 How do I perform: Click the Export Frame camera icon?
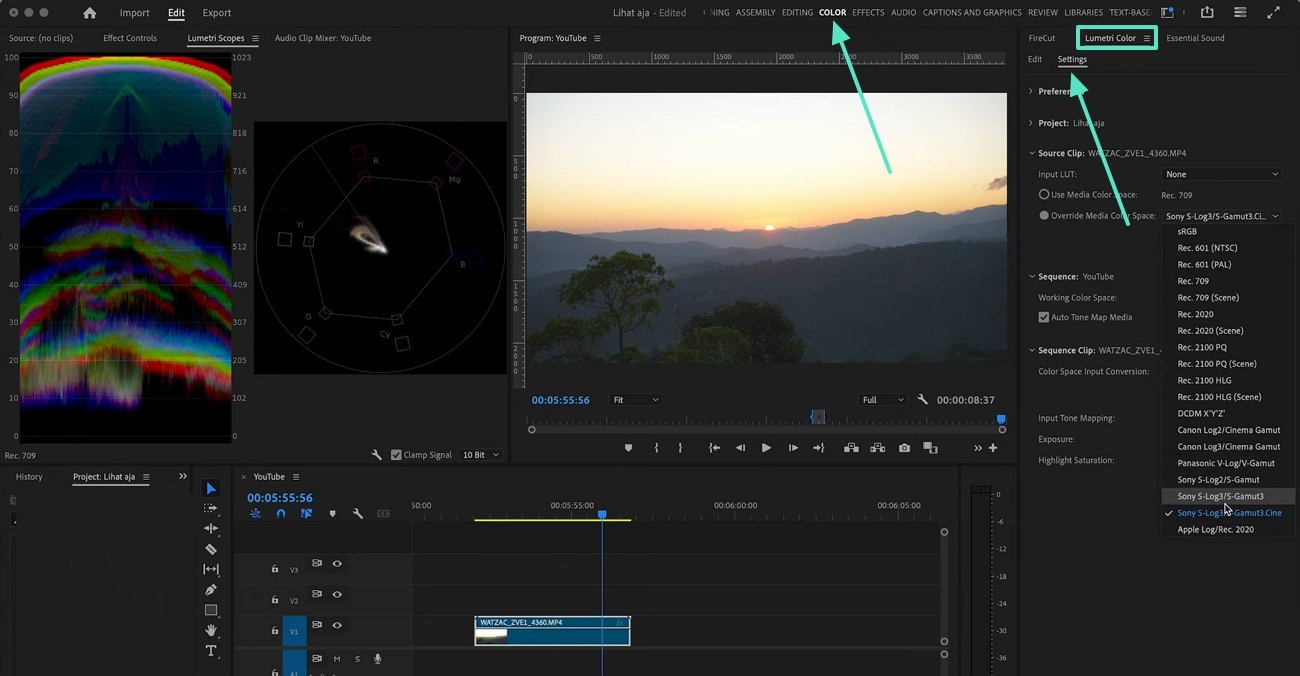904,448
